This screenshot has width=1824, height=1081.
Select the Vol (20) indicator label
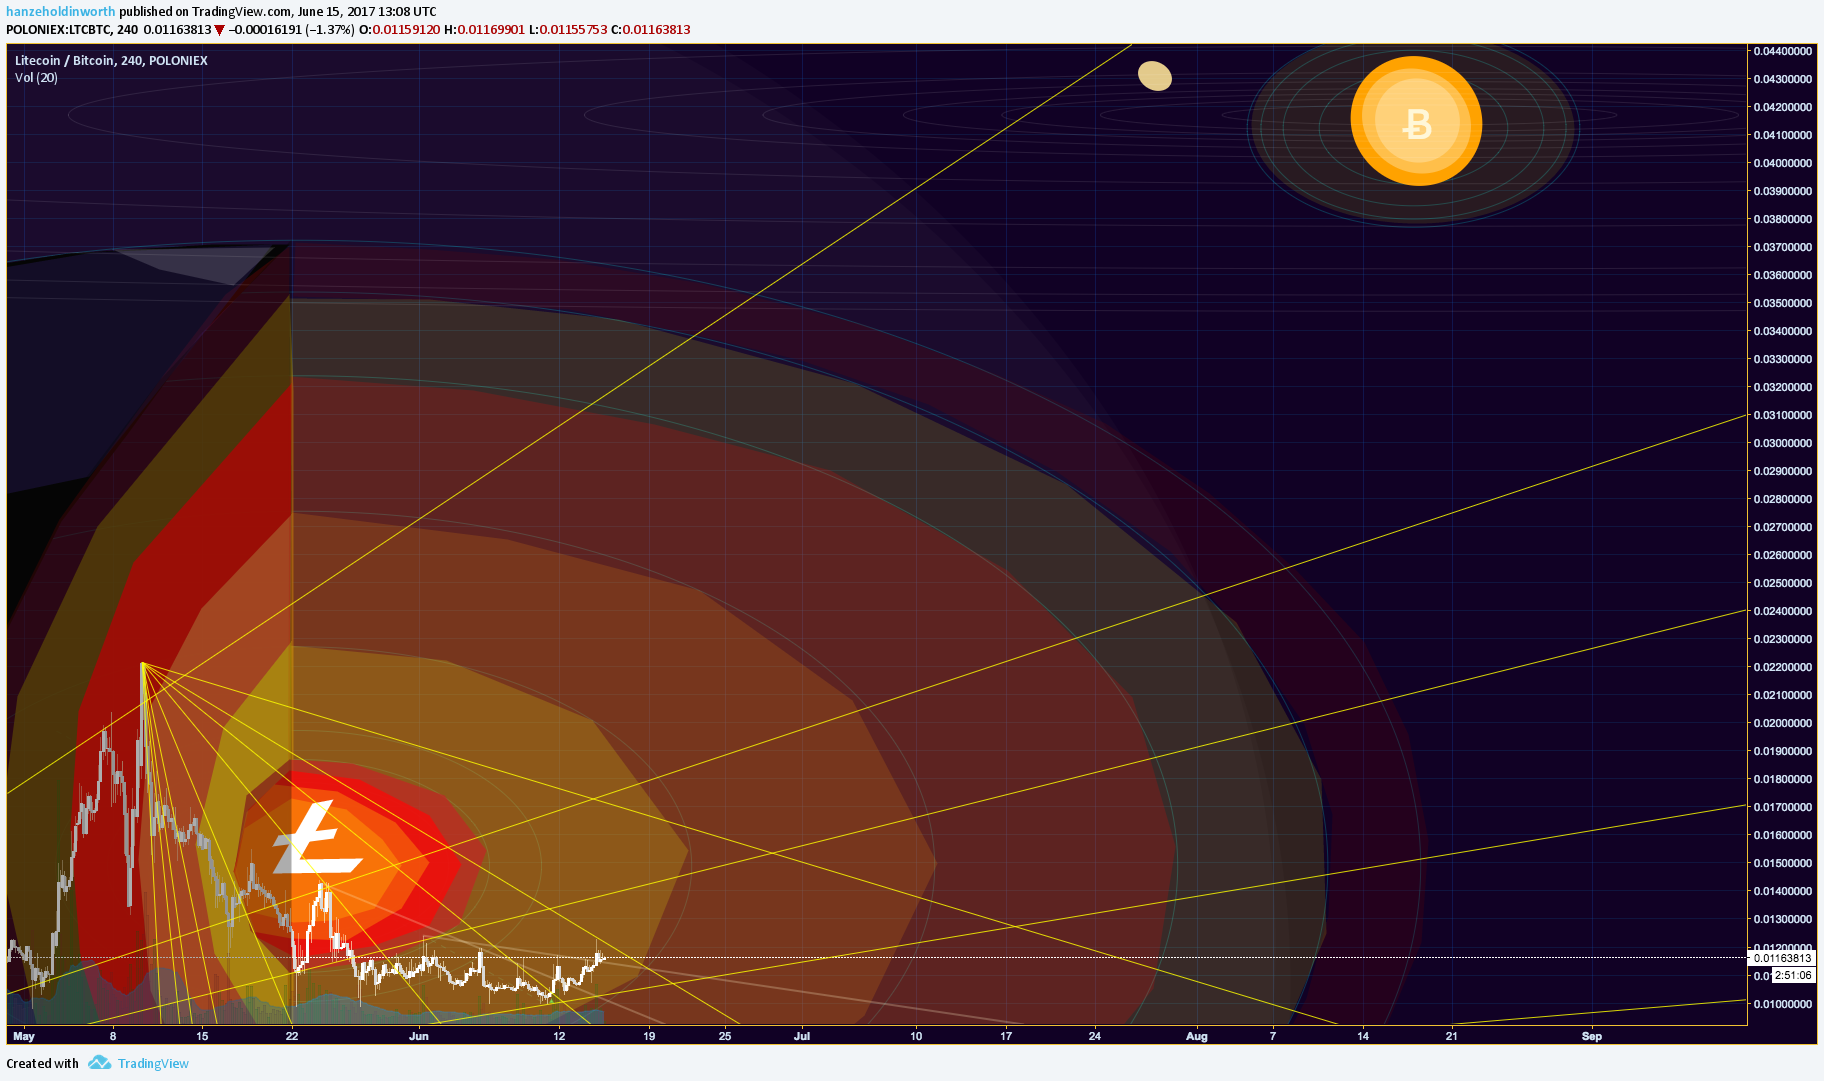[36, 77]
